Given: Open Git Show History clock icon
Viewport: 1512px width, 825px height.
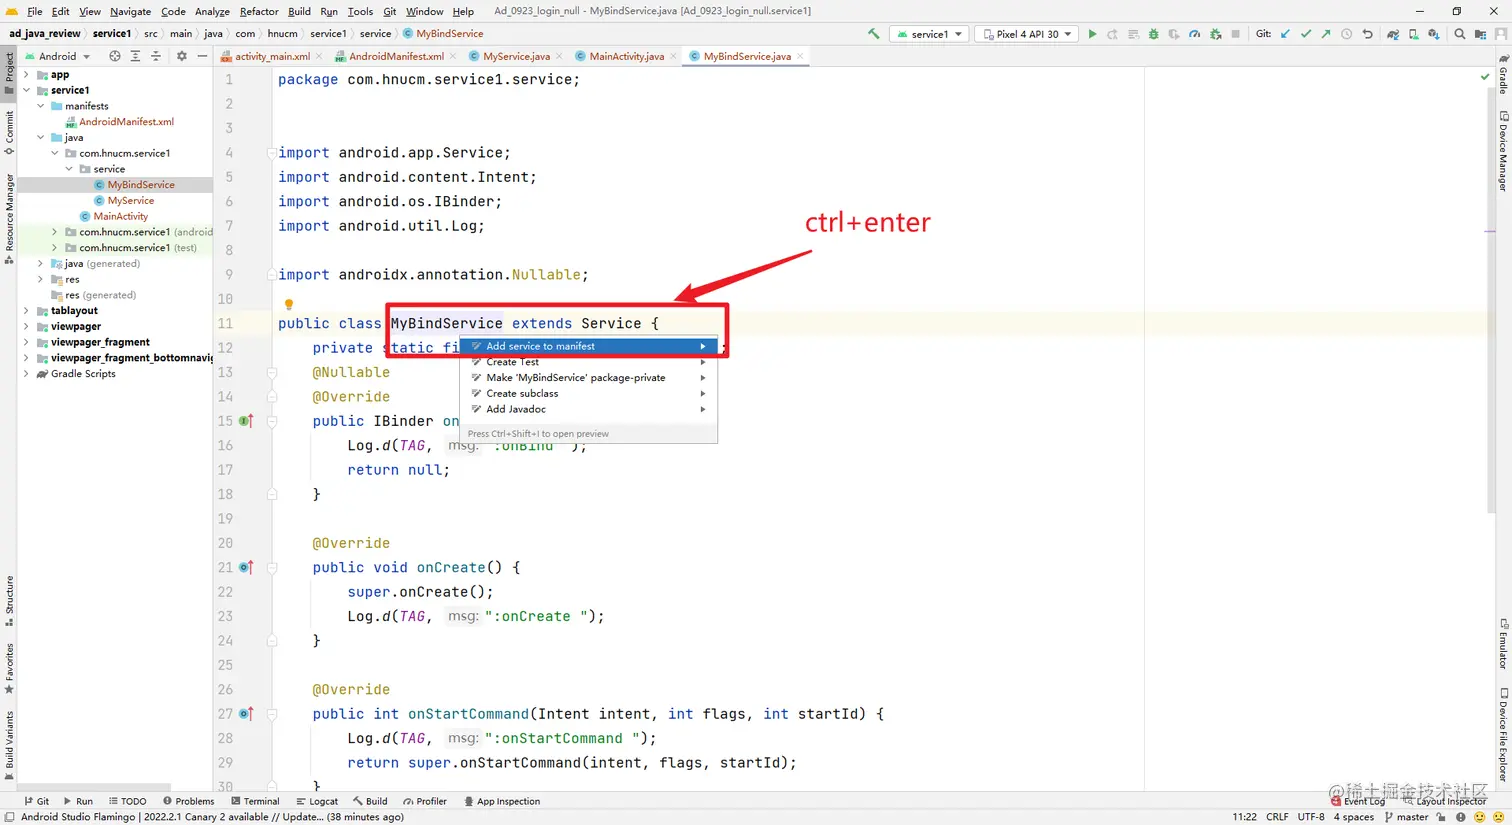Looking at the screenshot, I should point(1347,34).
